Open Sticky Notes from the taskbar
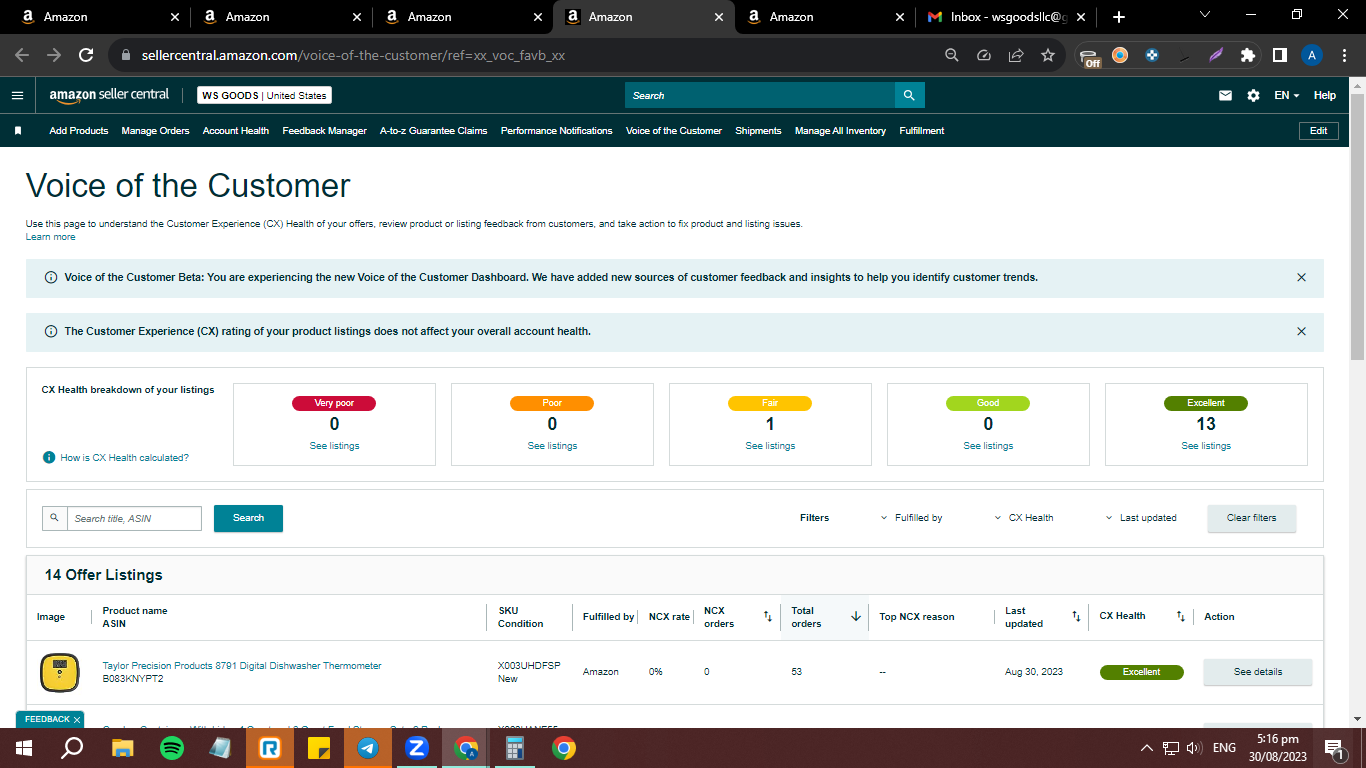The height and width of the screenshot is (768, 1366). pos(319,747)
